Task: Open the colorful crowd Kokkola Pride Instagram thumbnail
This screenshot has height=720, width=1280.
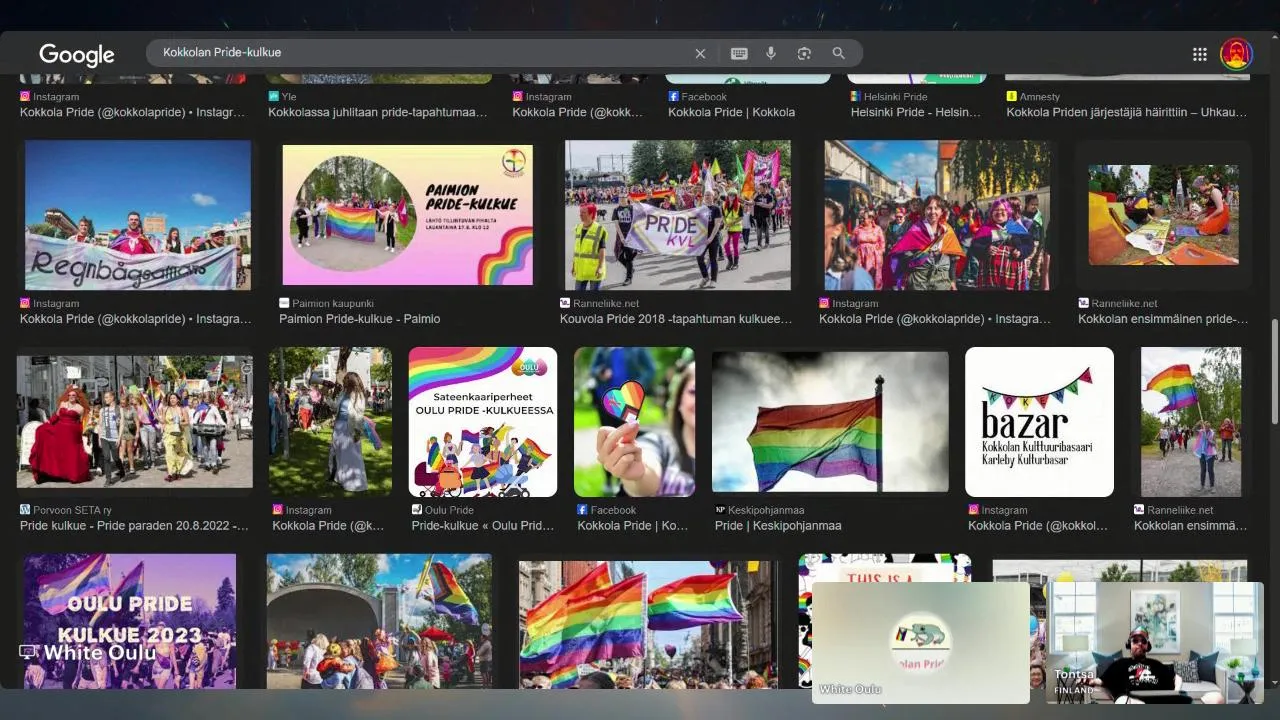Action: pyautogui.click(x=937, y=215)
